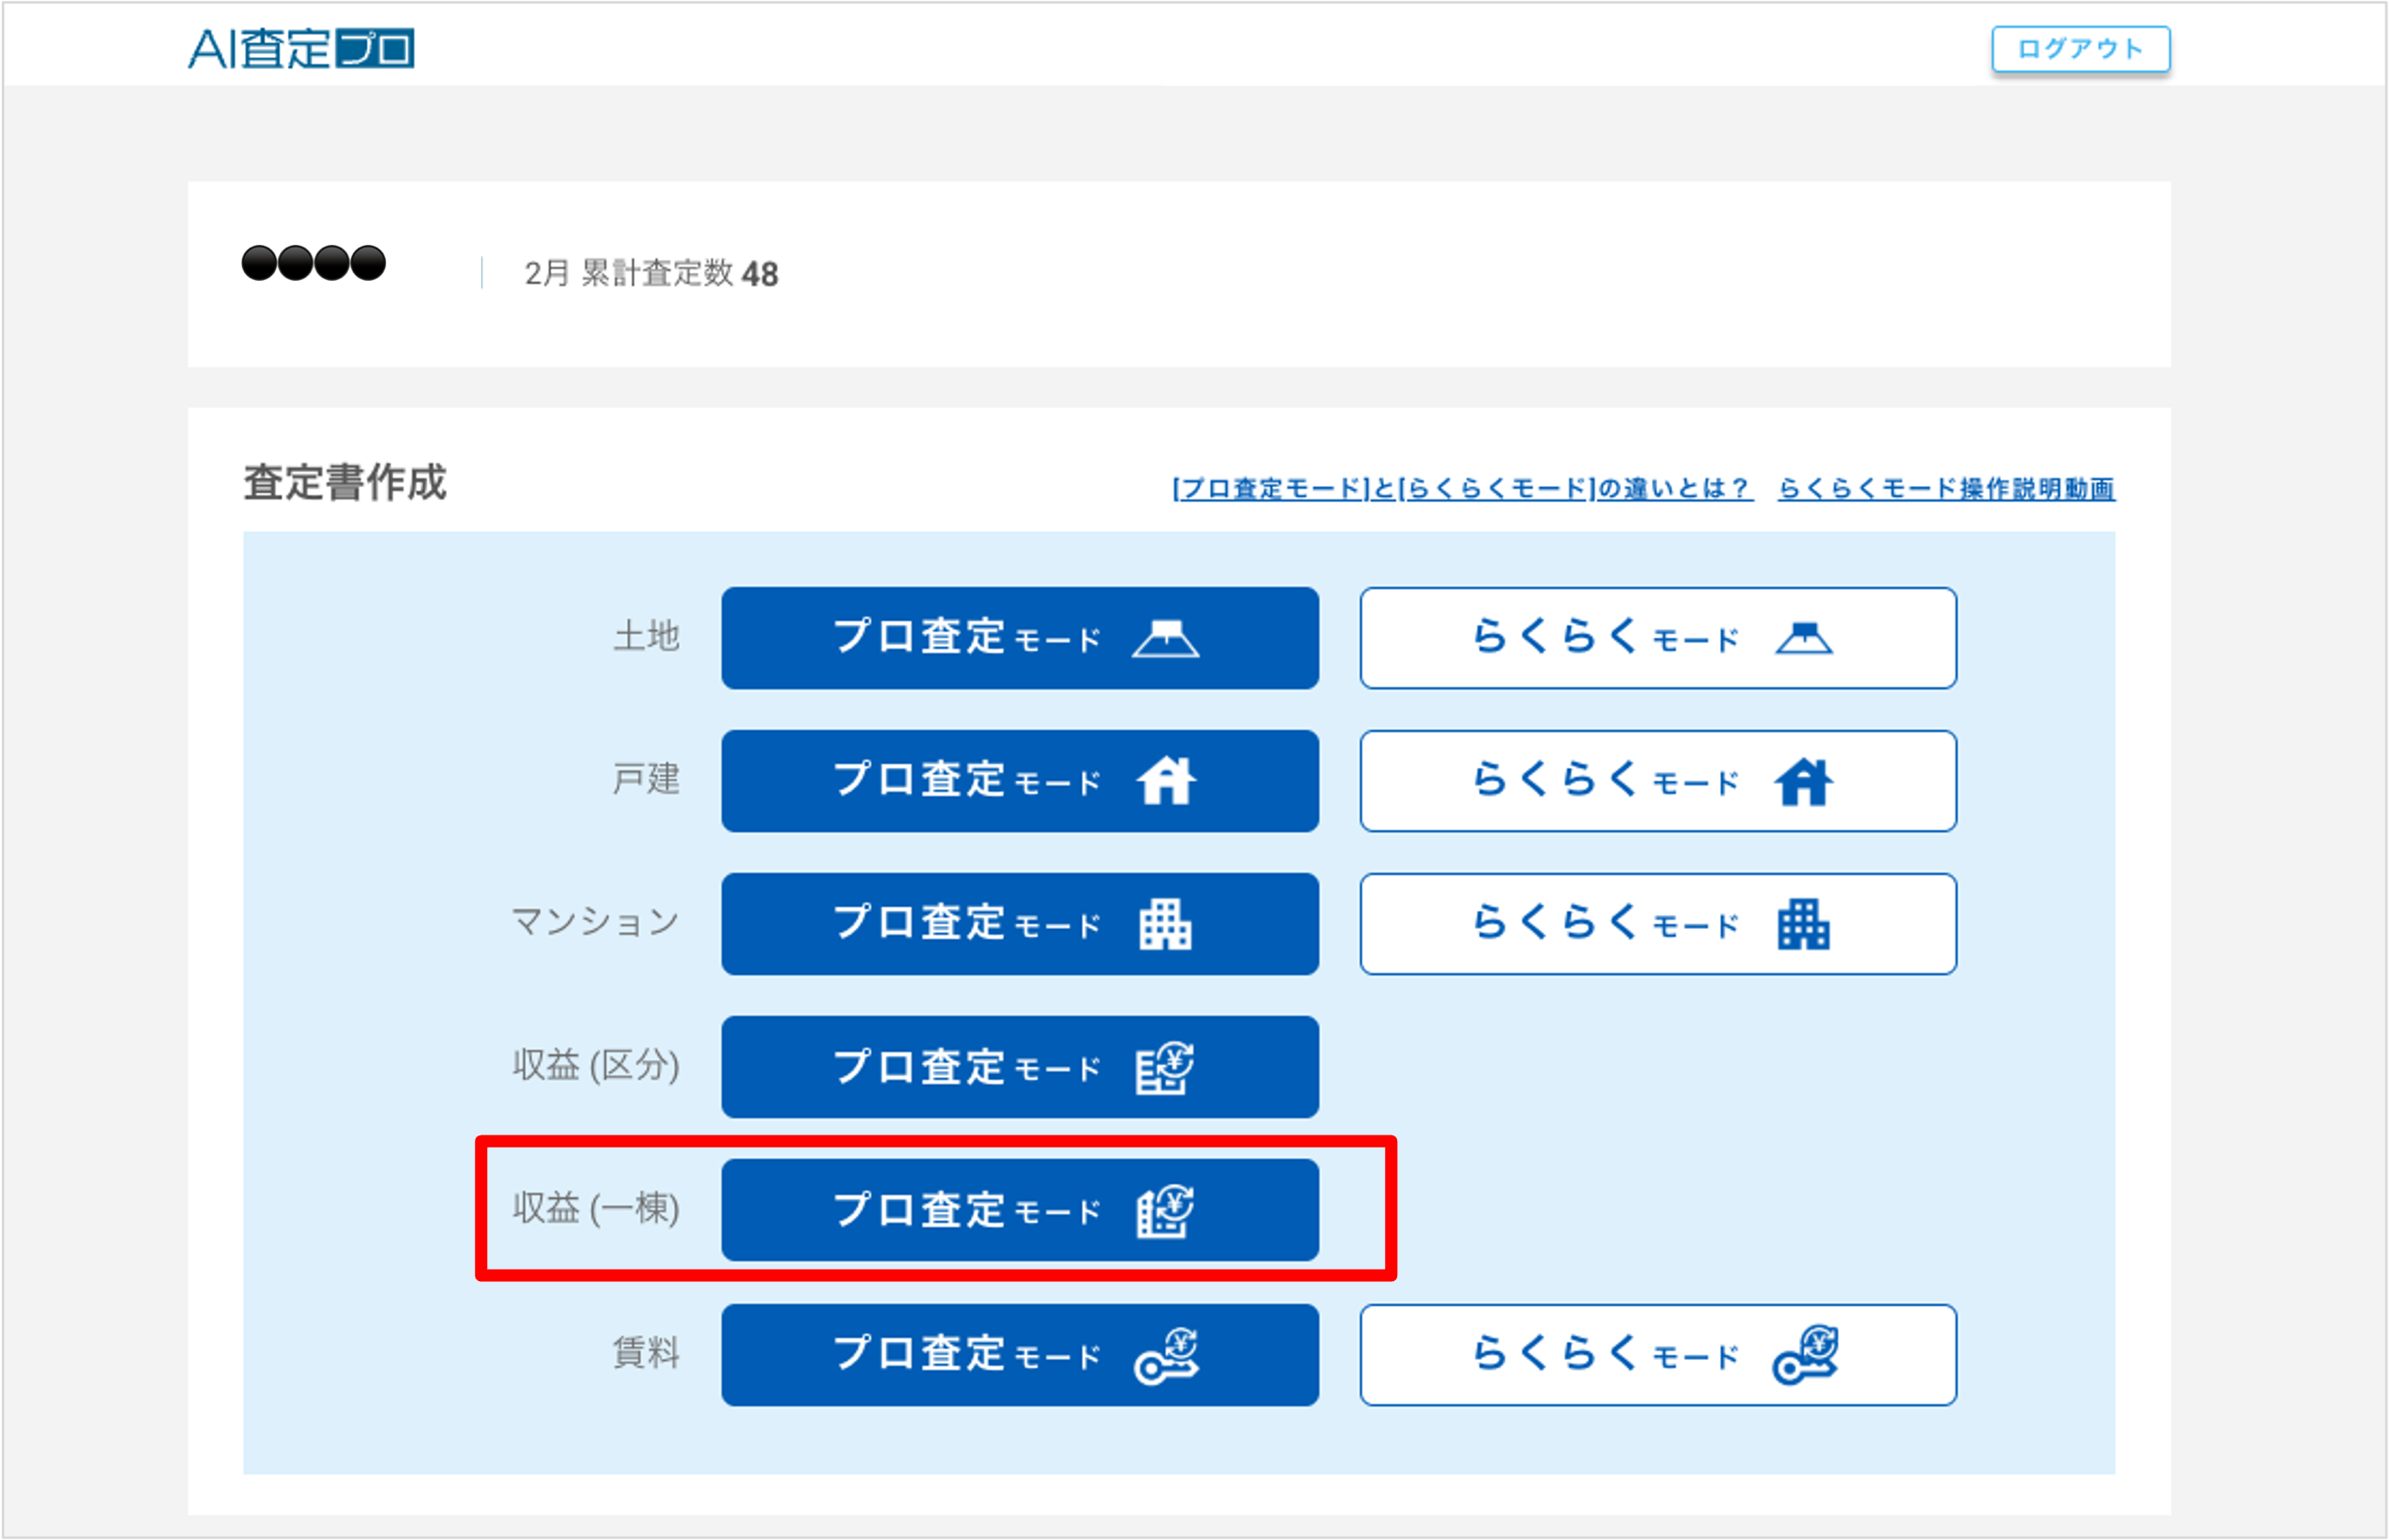Image resolution: width=2389 pixels, height=1540 pixels.
Task: Click the land icon on 土地 らくらくモード button
Action: (1803, 638)
